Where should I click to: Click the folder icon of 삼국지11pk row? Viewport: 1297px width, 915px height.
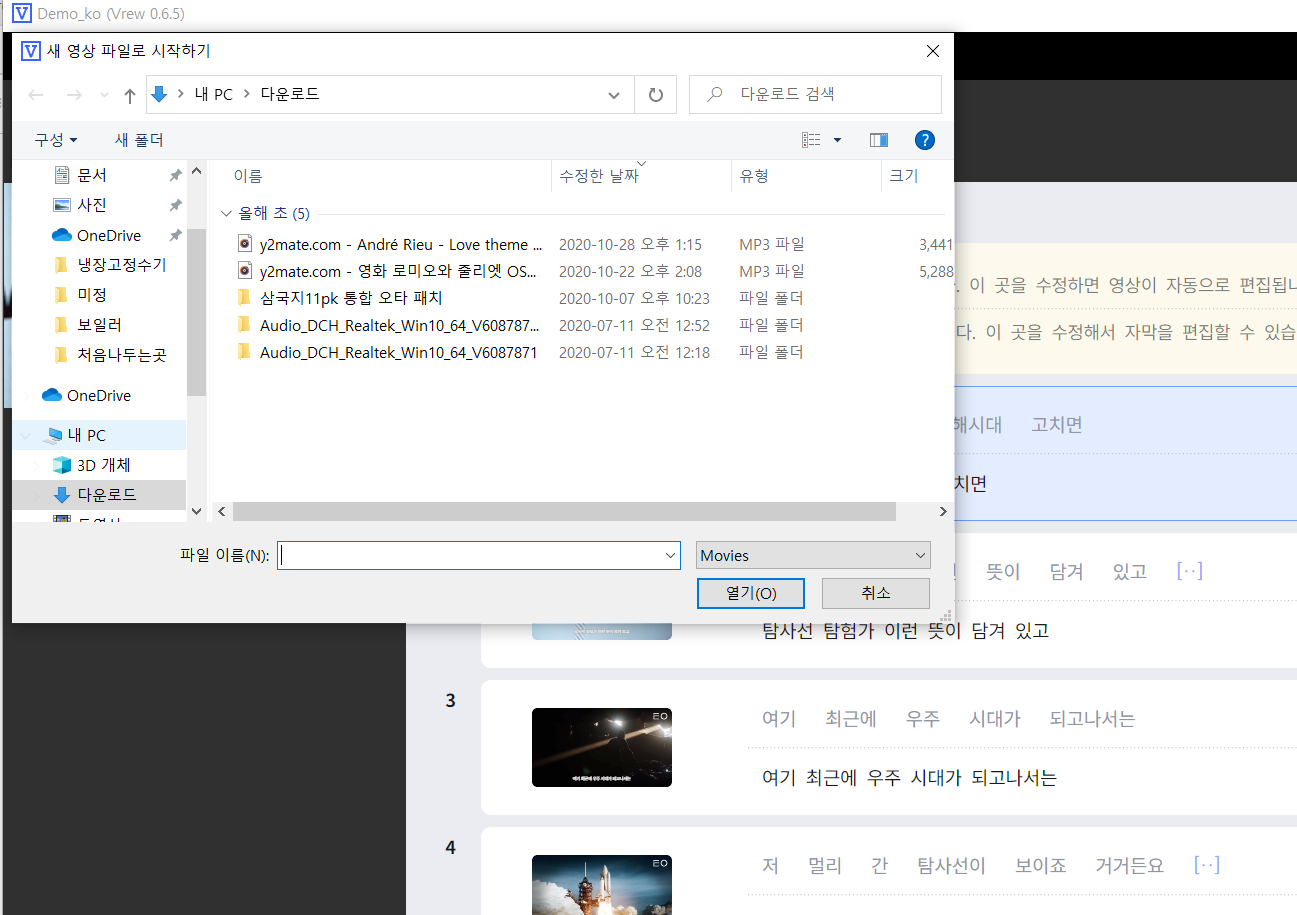[x=244, y=298]
